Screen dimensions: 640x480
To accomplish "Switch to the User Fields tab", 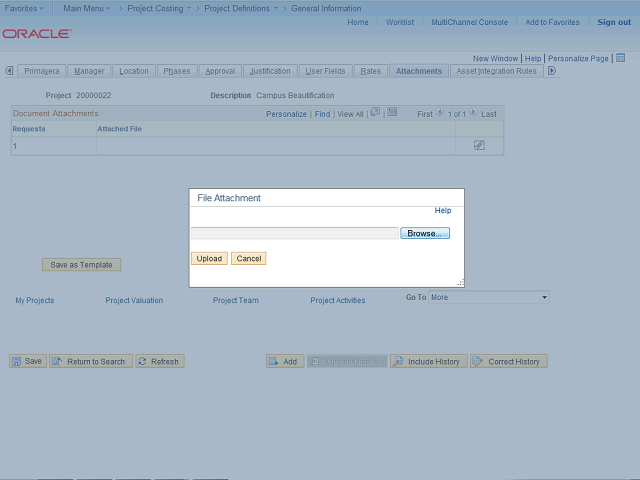I will coord(325,71).
